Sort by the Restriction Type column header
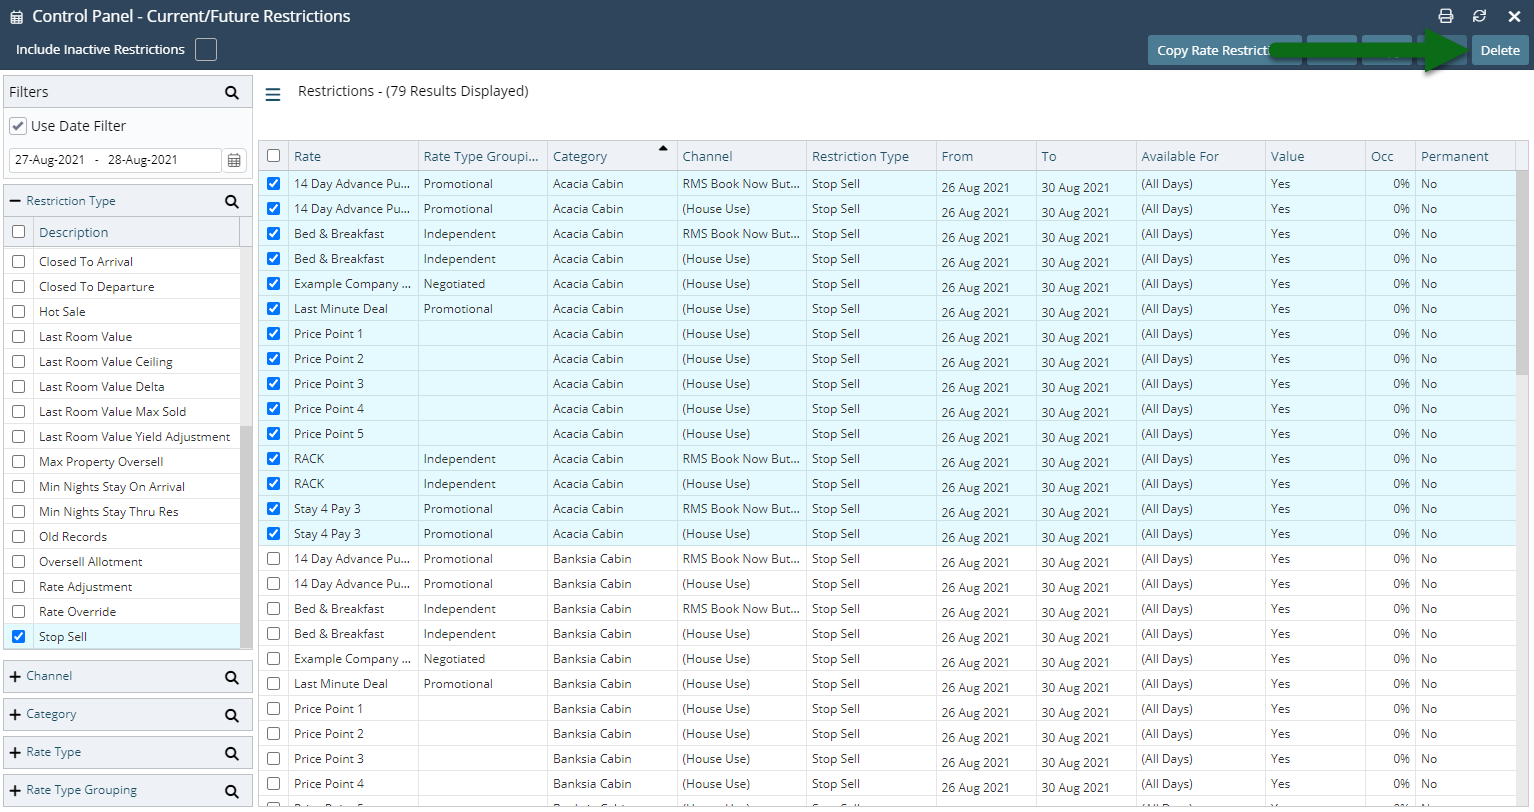This screenshot has width=1534, height=812. tap(871, 156)
